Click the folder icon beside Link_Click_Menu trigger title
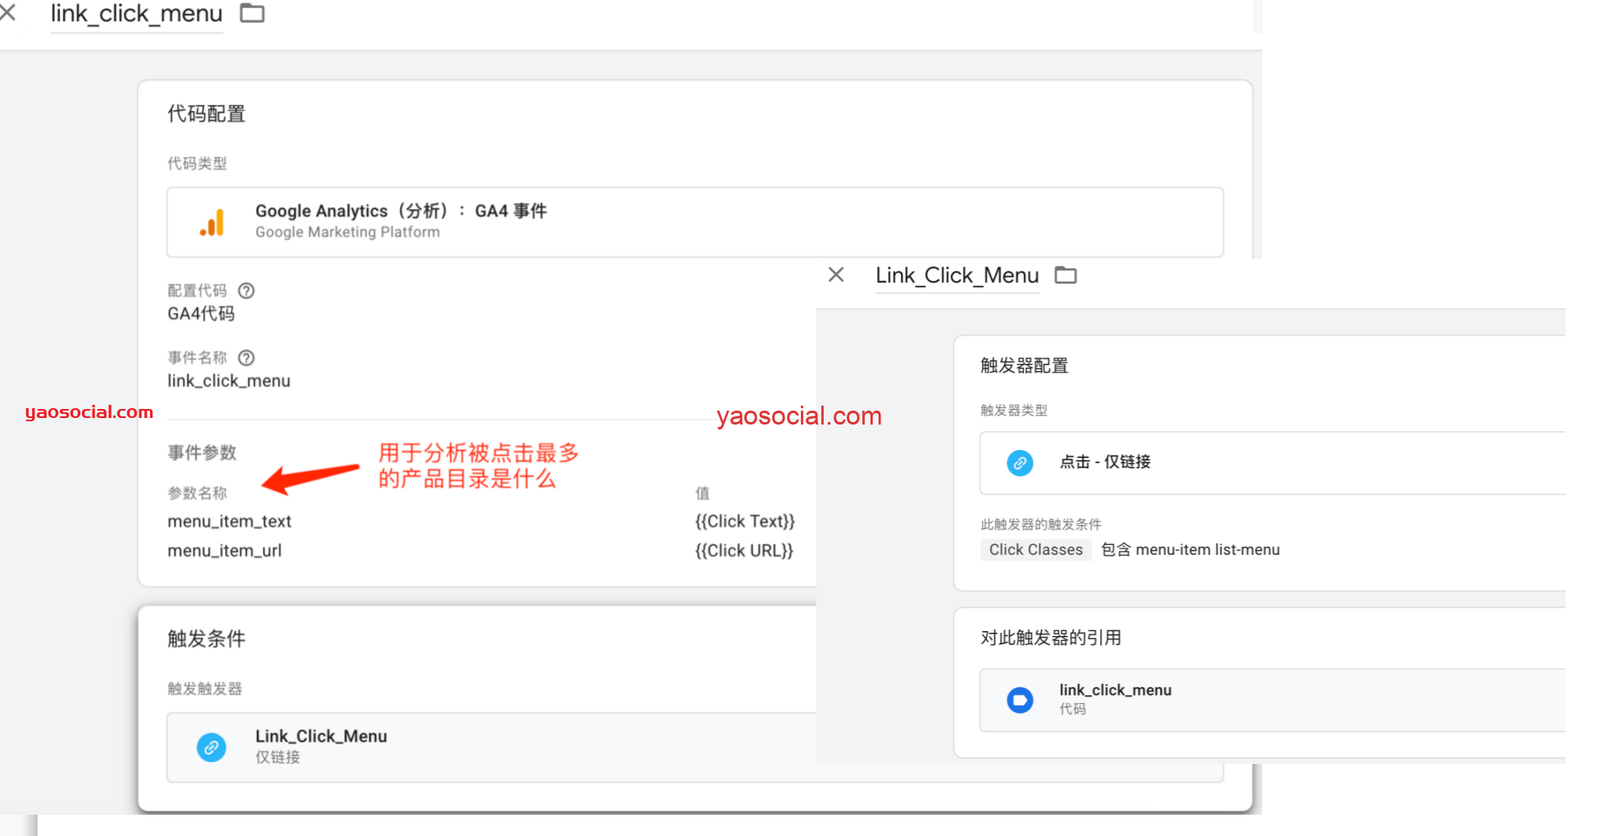The width and height of the screenshot is (1600, 836). 1066,275
